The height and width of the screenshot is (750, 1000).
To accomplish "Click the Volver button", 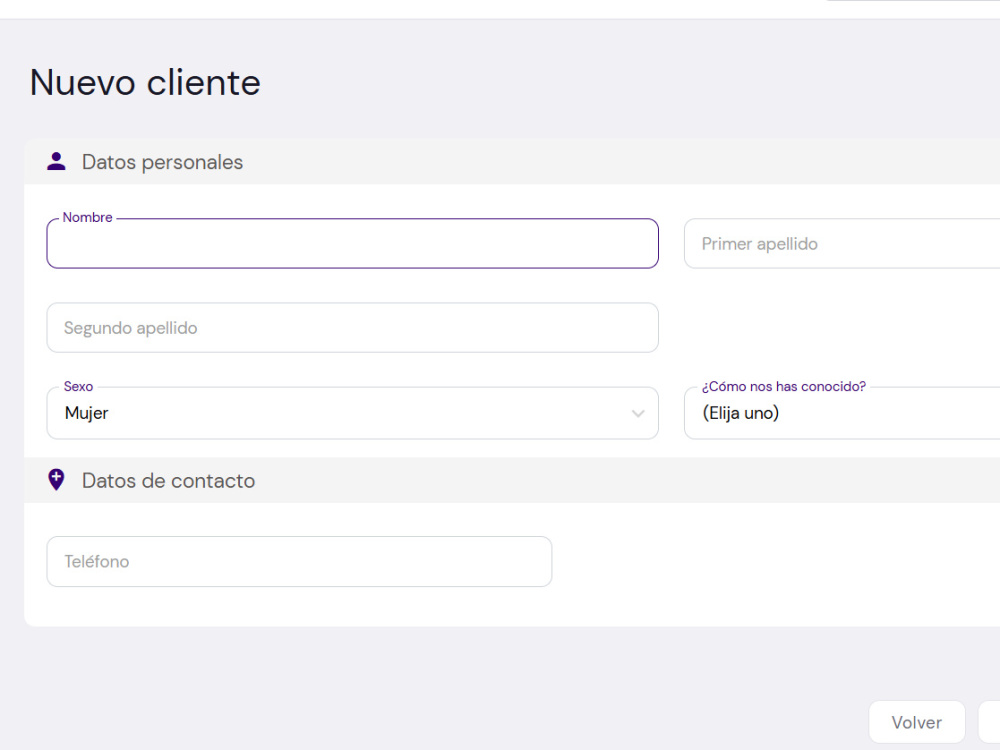I will [917, 723].
